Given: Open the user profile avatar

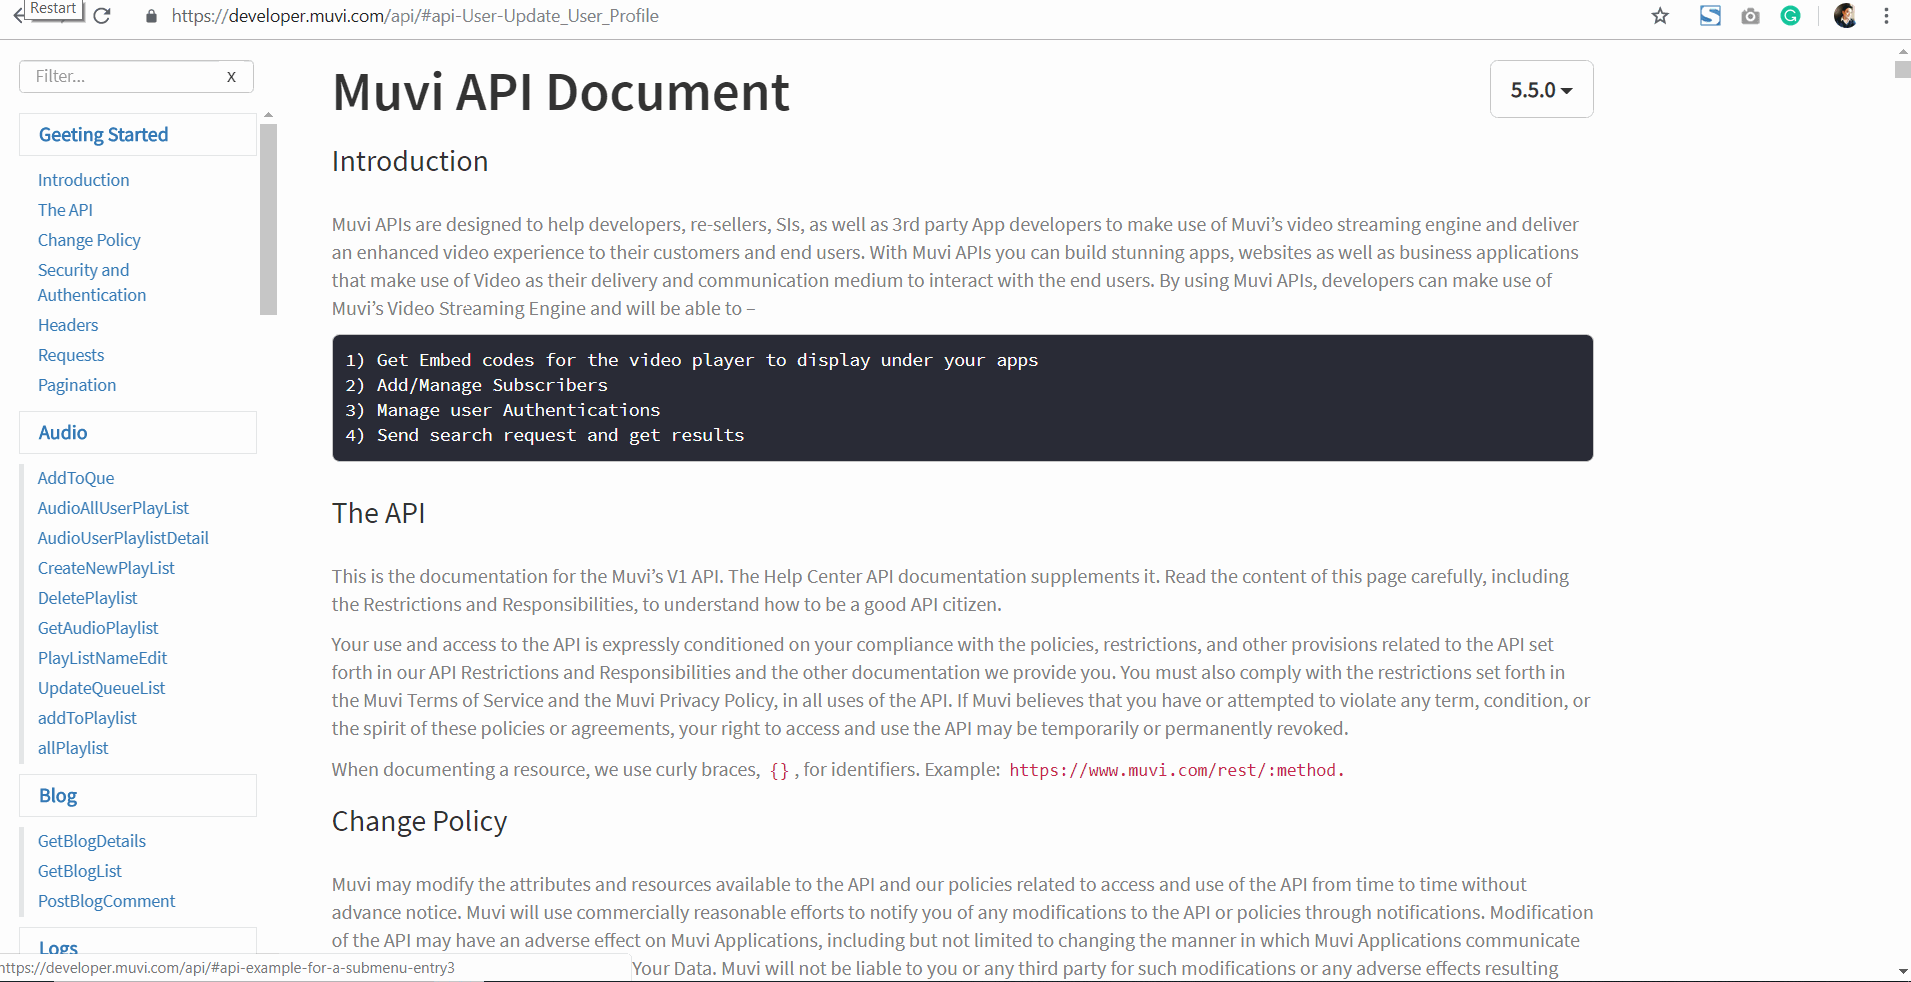Looking at the screenshot, I should tap(1845, 16).
